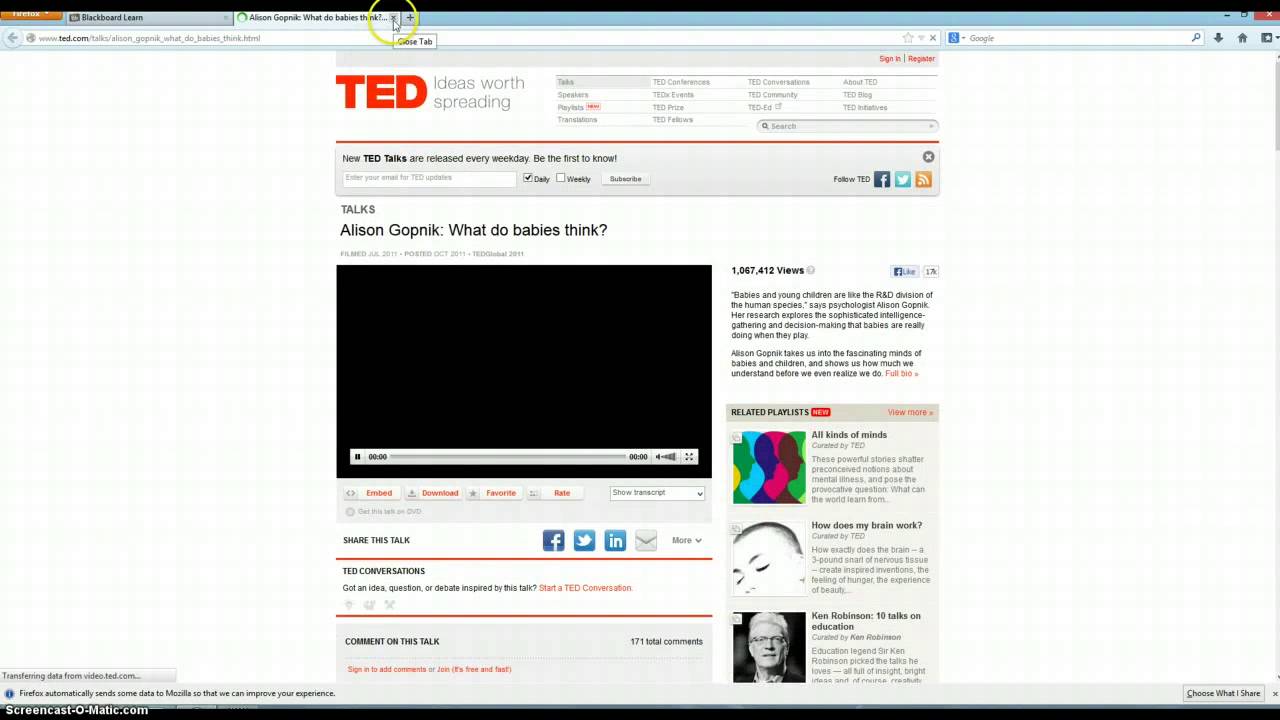
Task: Share this talk on Facebook
Action: point(553,541)
